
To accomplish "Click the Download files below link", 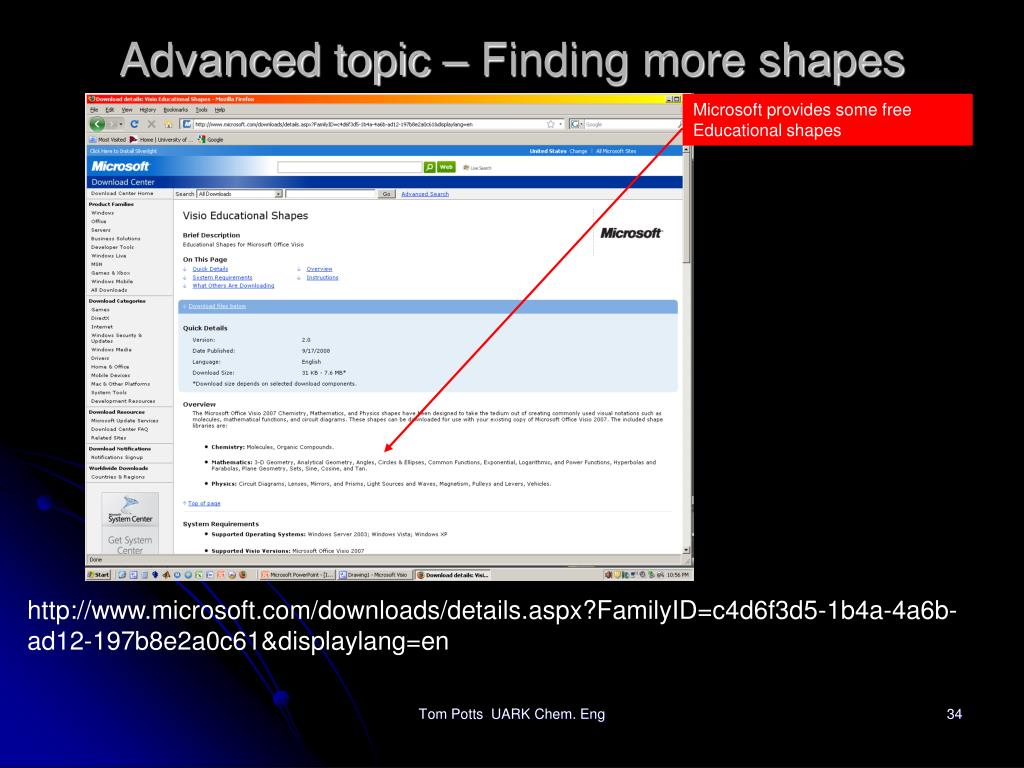I will 217,306.
